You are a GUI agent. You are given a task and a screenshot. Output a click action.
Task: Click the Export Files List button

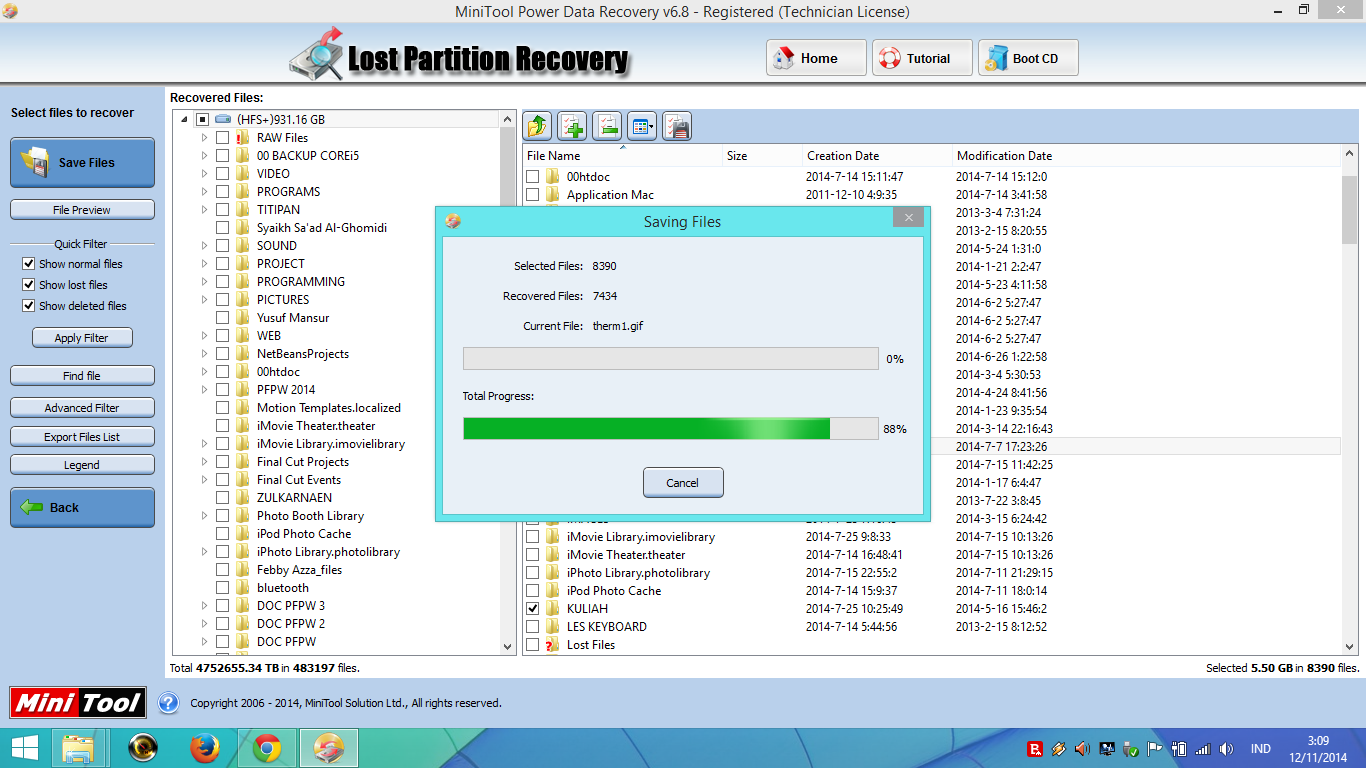click(x=82, y=437)
